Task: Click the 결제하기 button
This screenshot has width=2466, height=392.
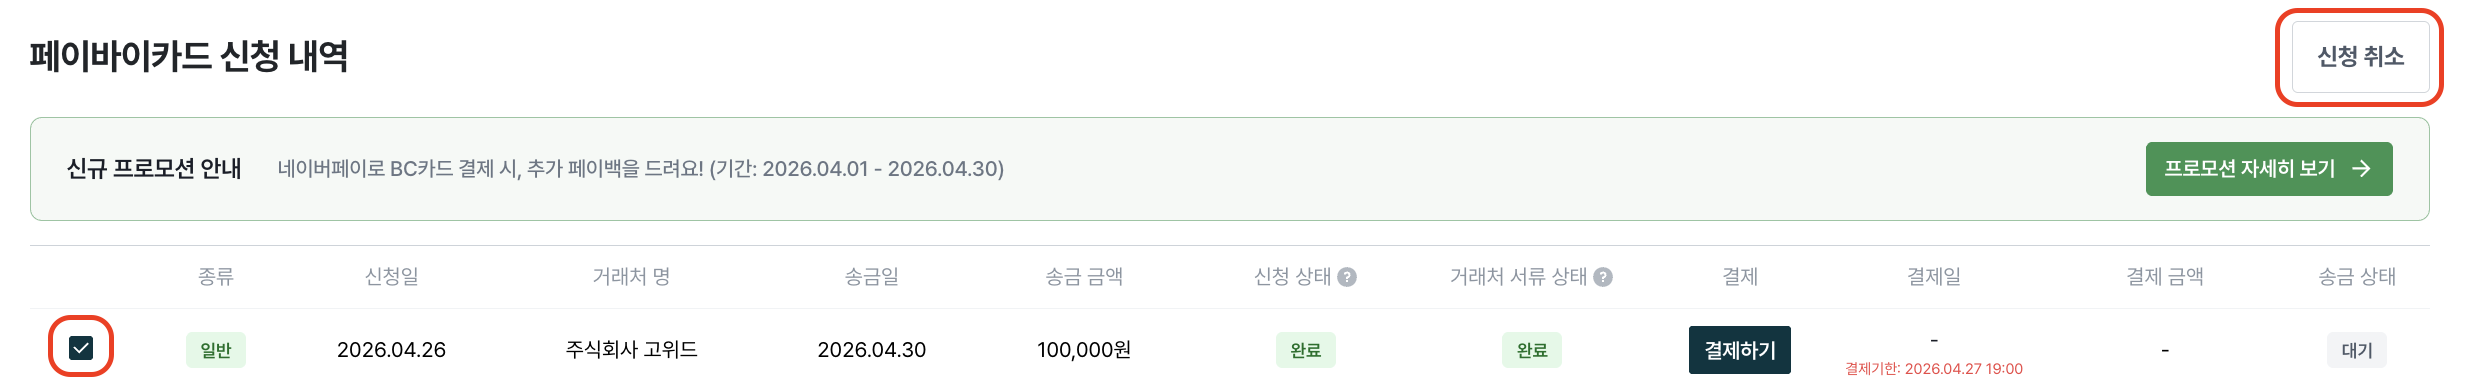Action: [1740, 350]
